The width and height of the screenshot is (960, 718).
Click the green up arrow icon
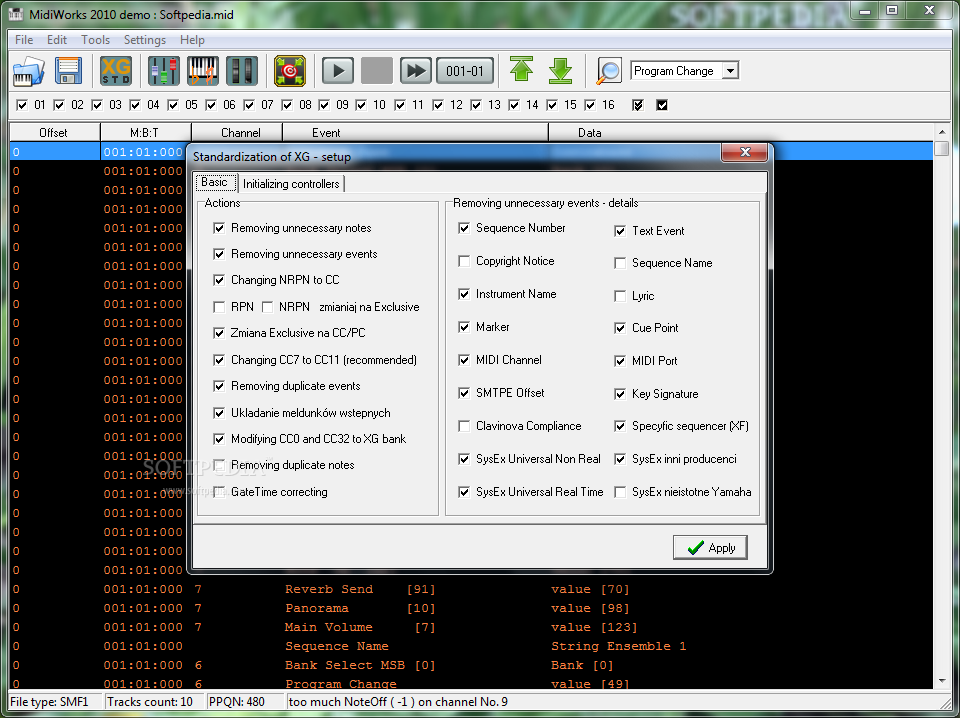coord(521,70)
